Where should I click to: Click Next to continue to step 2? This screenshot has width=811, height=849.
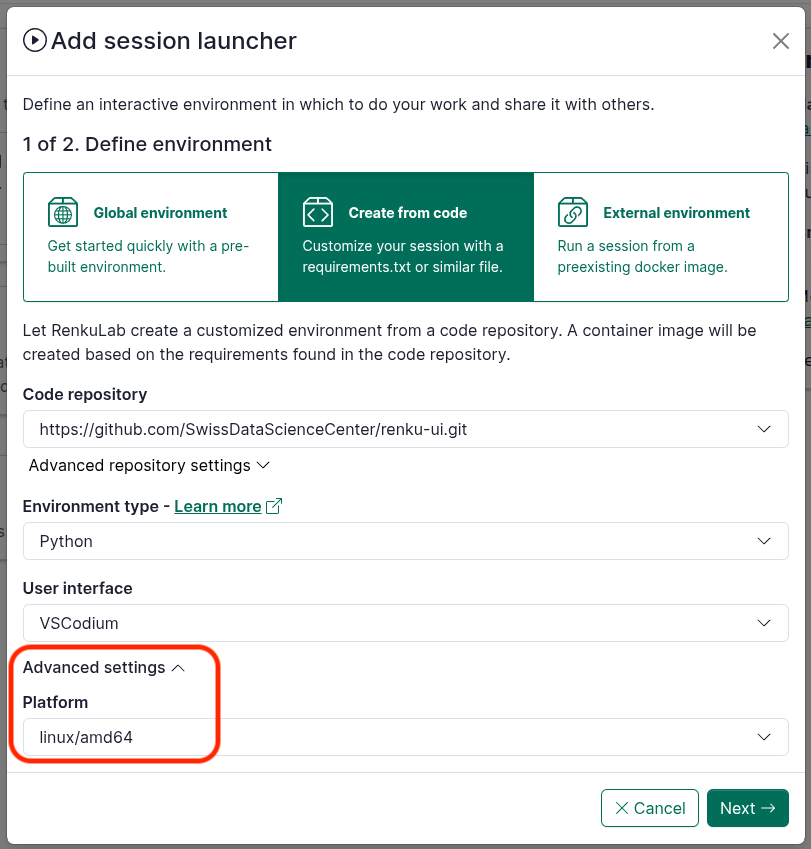(747, 808)
